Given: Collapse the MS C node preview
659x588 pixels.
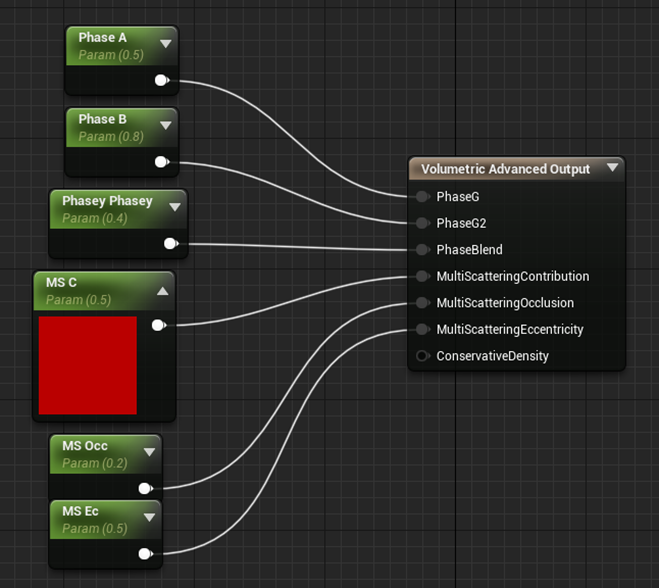Looking at the screenshot, I should tap(163, 291).
